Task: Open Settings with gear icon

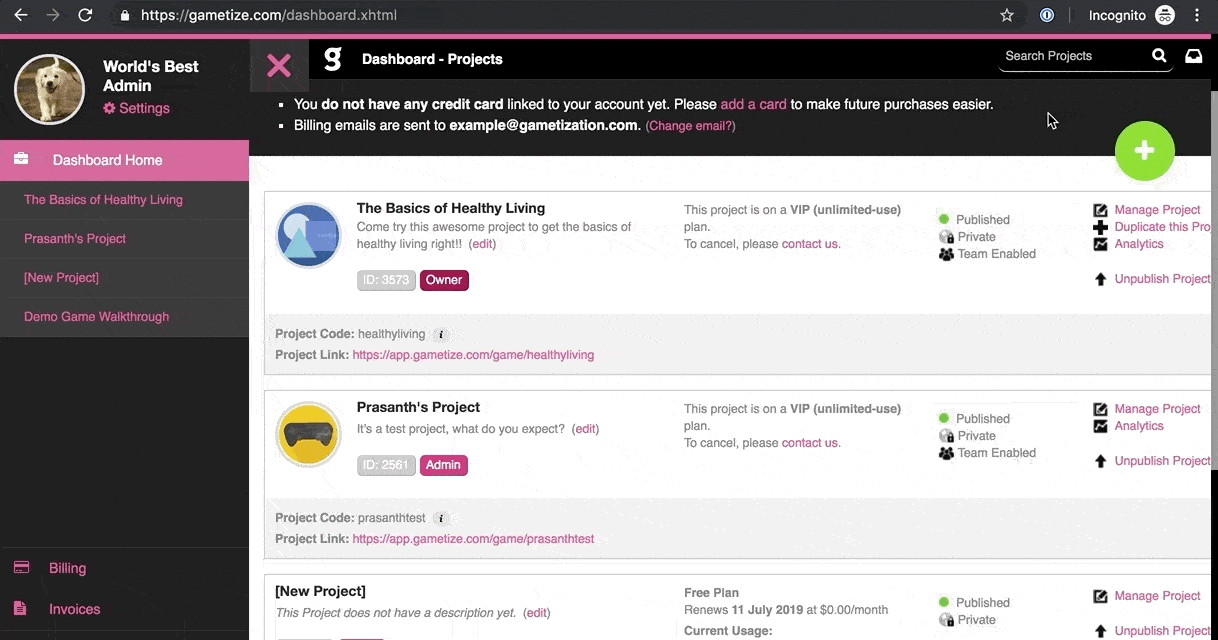Action: pos(136,108)
